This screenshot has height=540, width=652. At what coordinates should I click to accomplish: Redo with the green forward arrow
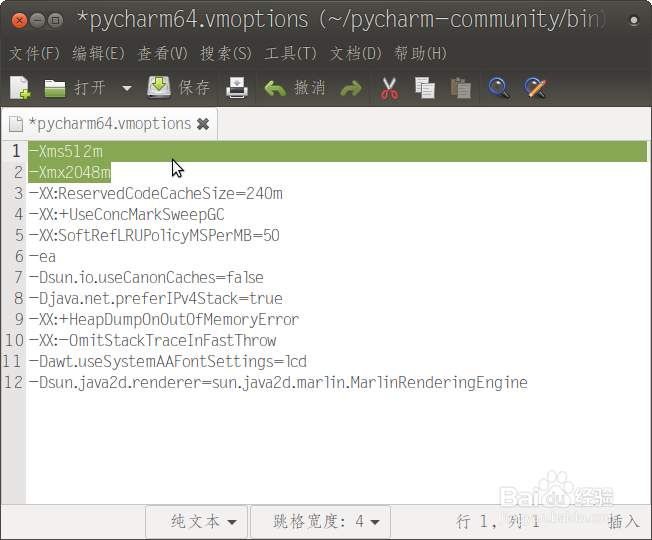click(351, 88)
